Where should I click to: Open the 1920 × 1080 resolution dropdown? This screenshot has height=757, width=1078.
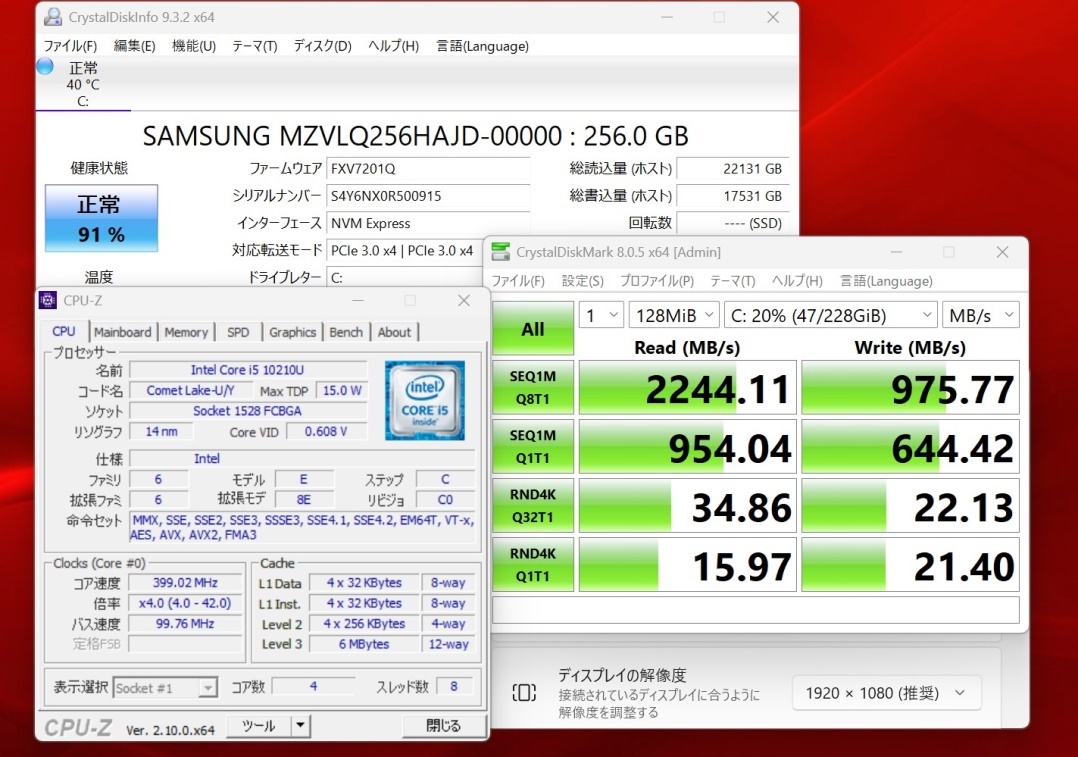click(x=886, y=693)
